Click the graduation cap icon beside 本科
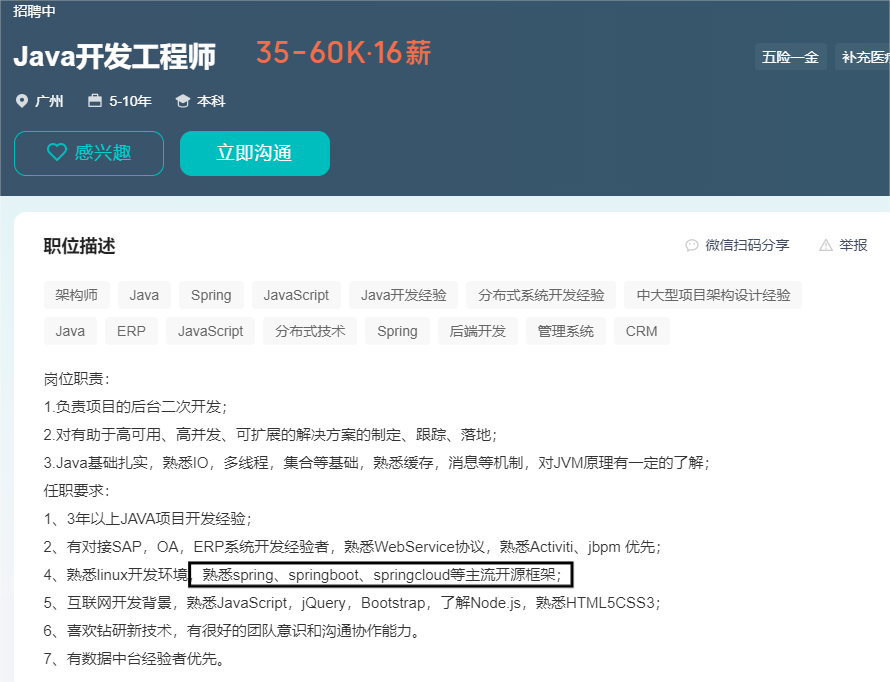This screenshot has width=890, height=682. click(x=182, y=101)
